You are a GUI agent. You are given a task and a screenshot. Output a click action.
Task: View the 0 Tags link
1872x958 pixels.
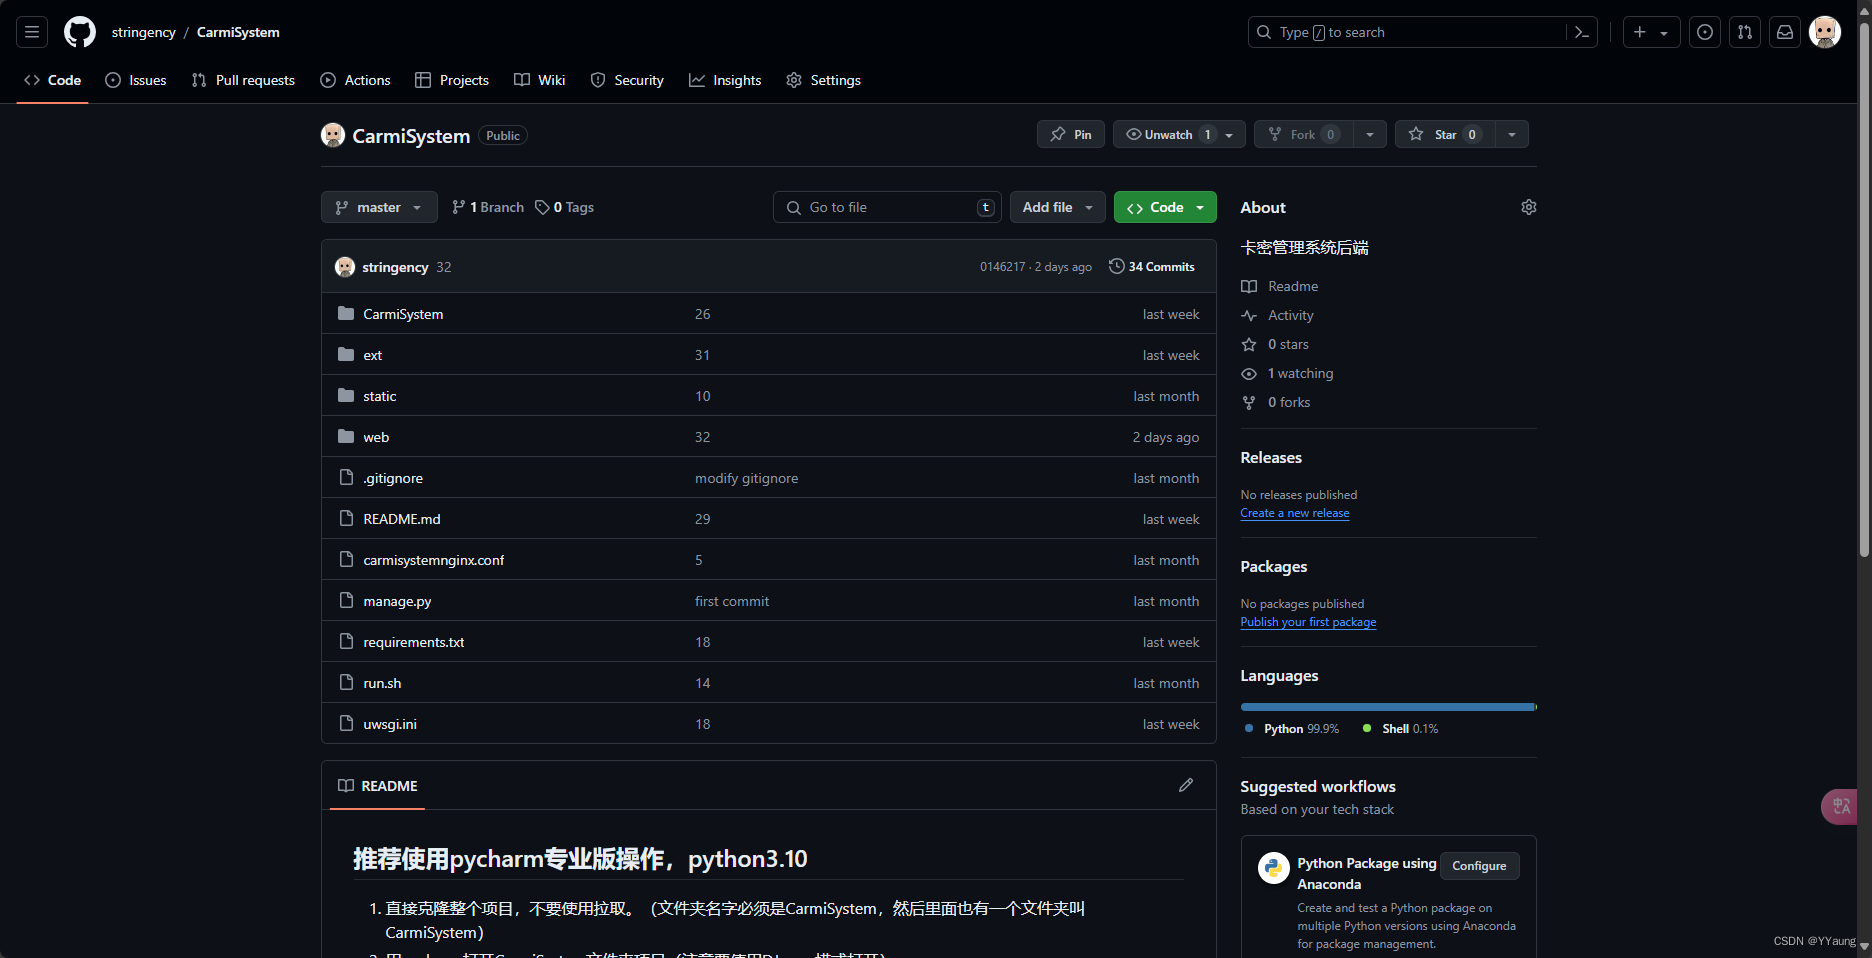click(564, 207)
